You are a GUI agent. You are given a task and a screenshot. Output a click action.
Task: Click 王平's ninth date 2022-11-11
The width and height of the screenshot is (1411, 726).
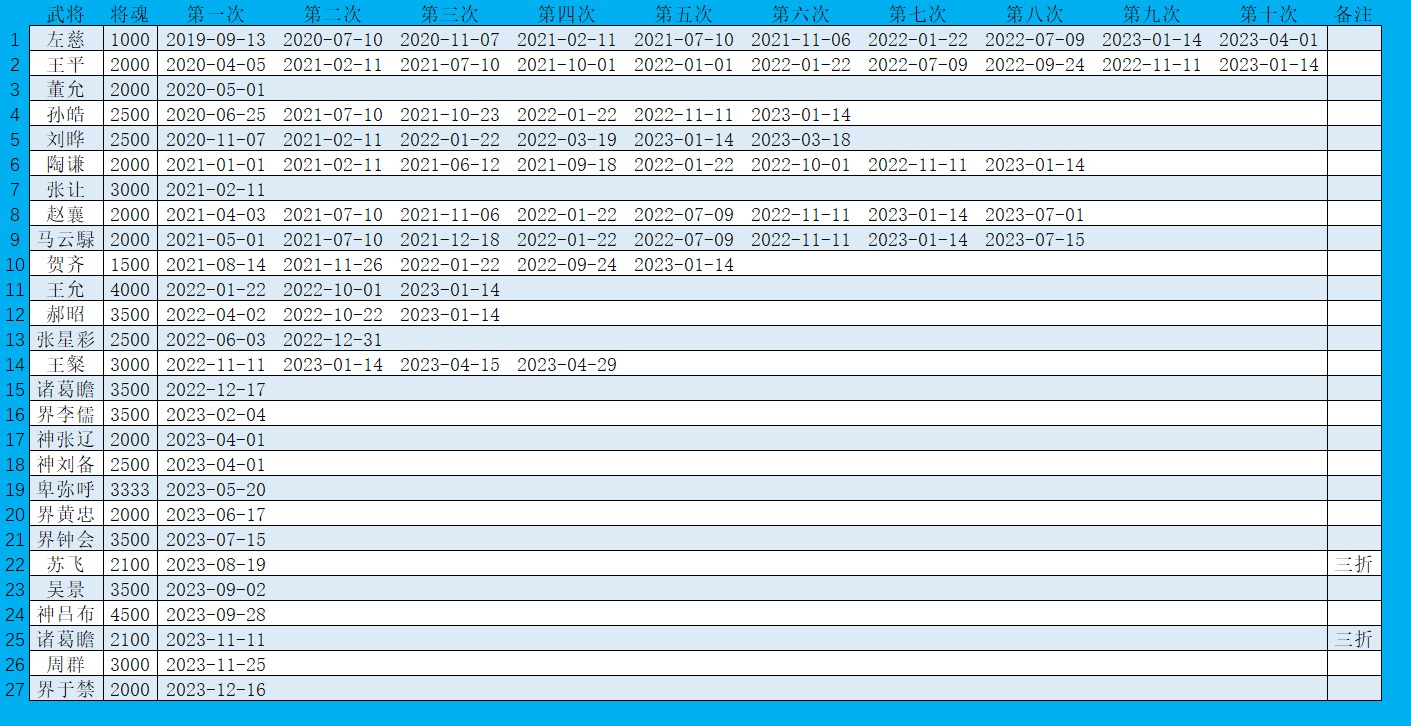pyautogui.click(x=1152, y=65)
